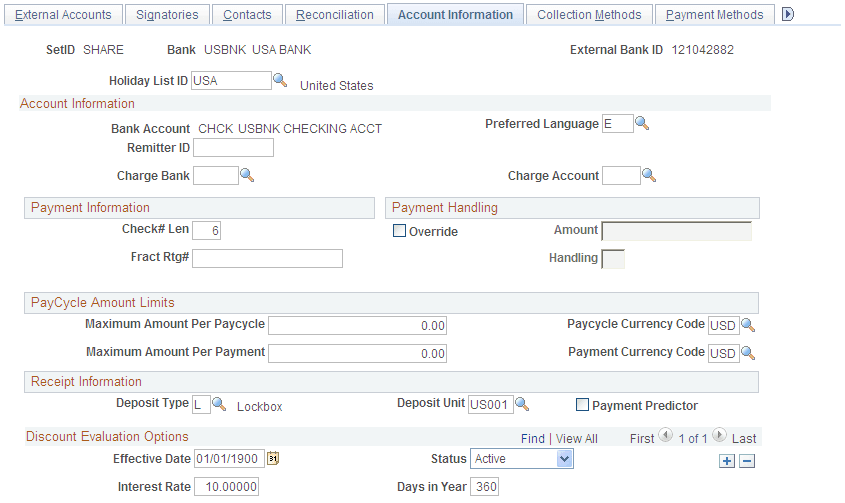This screenshot has height=503, width=845.
Task: Show previous row in Discount Evaluation
Action: 666,435
